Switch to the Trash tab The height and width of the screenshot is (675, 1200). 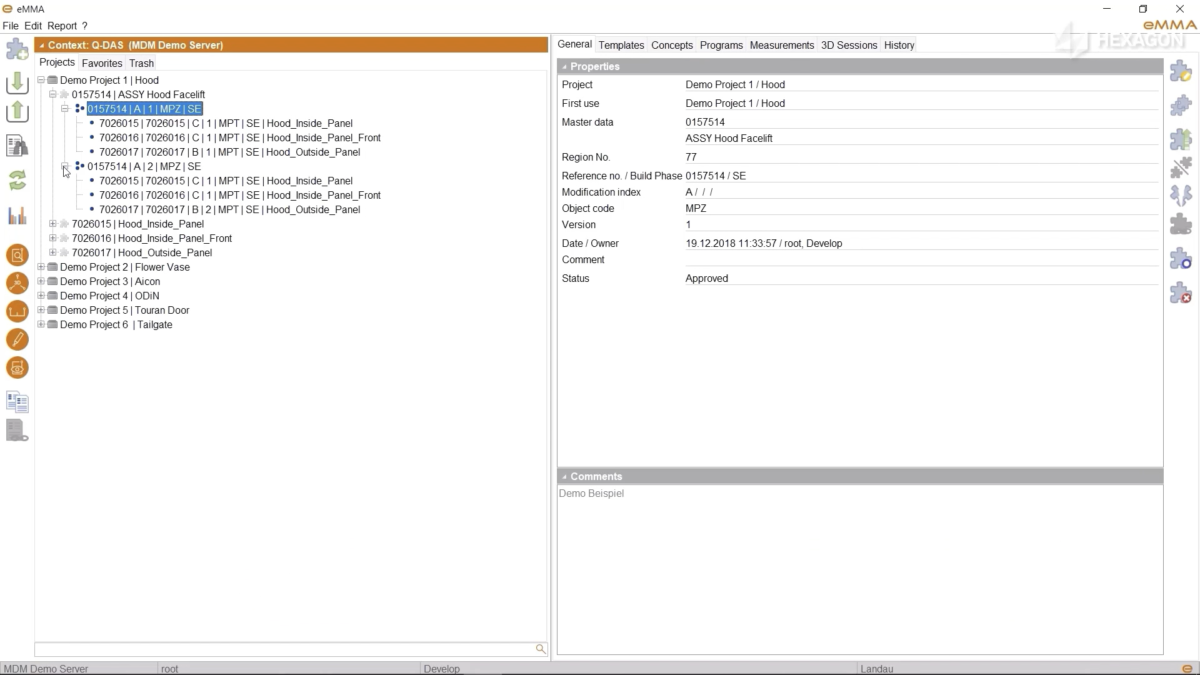tap(141, 63)
